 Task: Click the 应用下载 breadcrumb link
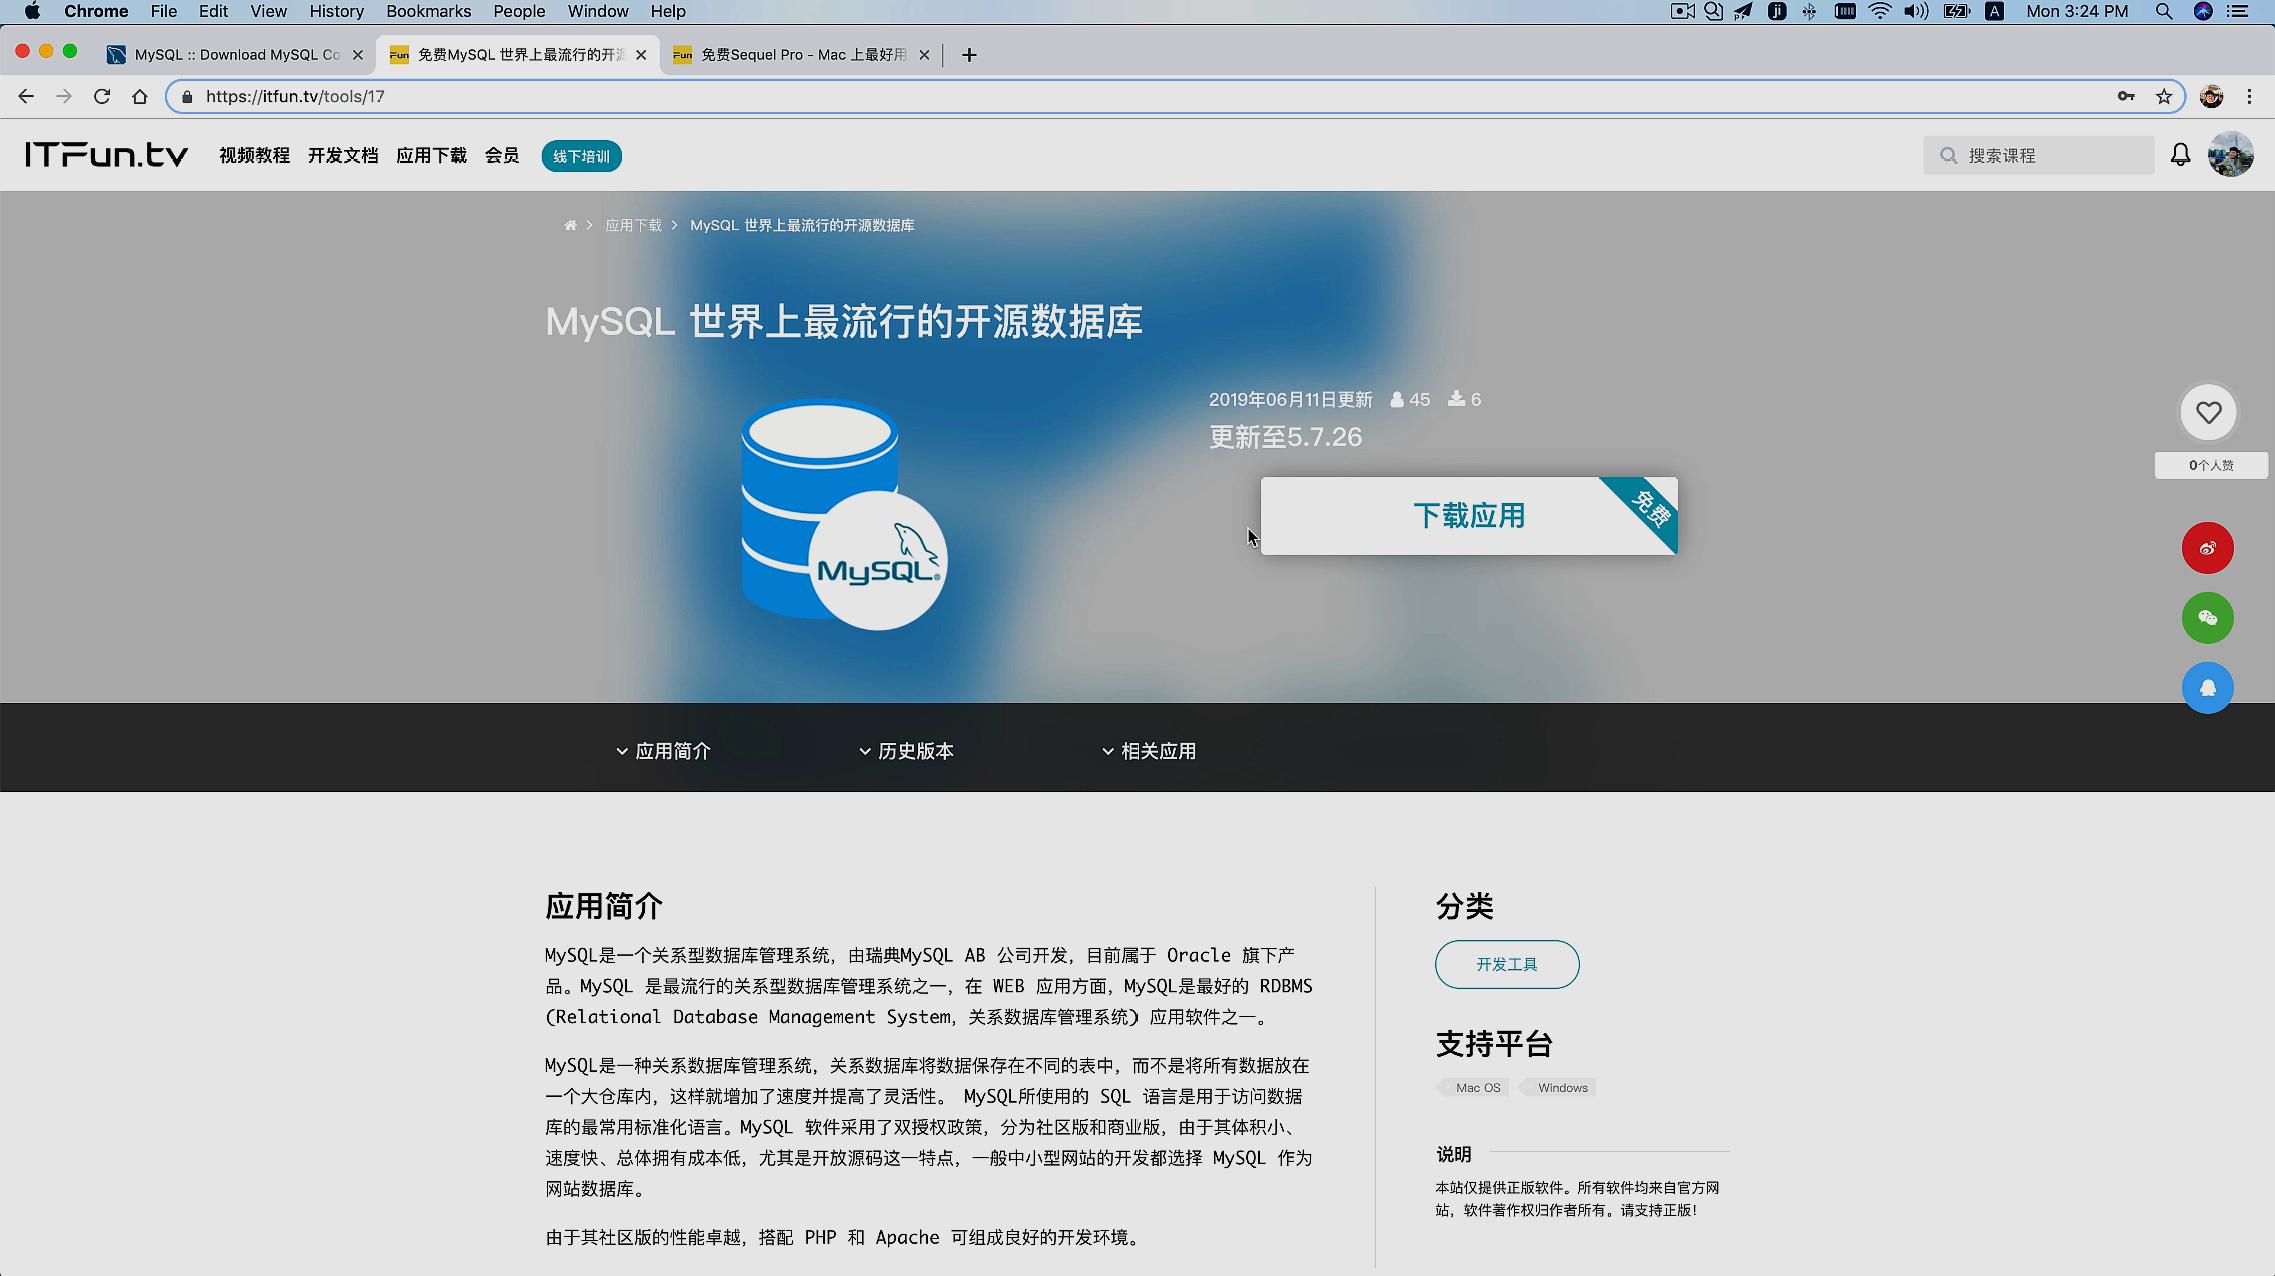[633, 225]
